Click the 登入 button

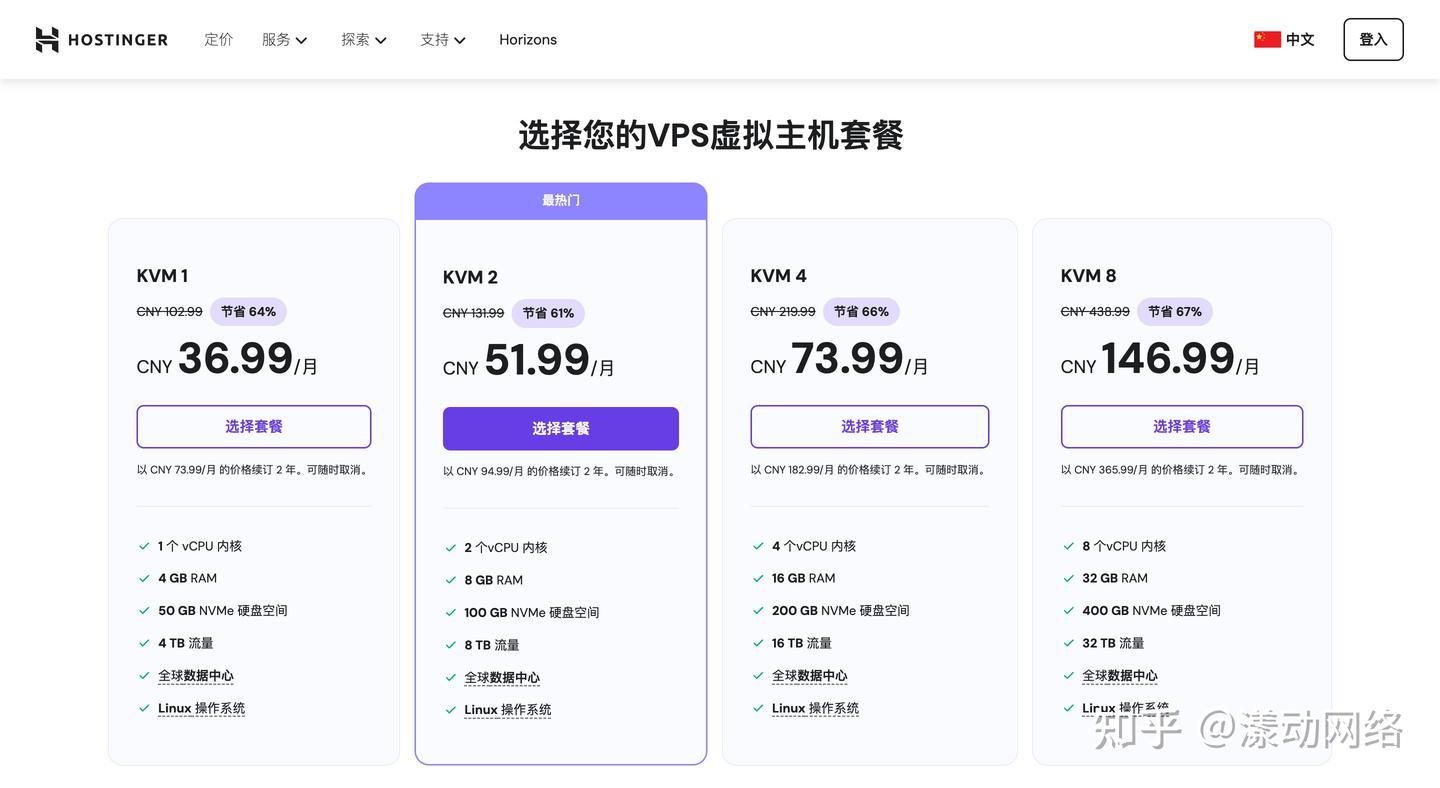(1373, 39)
